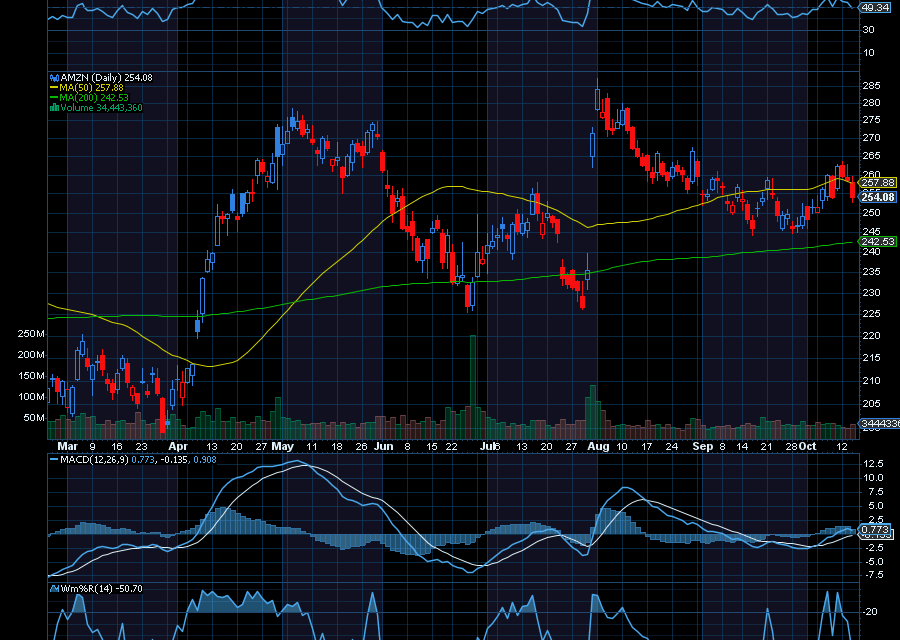The height and width of the screenshot is (640, 900).
Task: Click the 150M volume axis label
Action: click(x=31, y=375)
